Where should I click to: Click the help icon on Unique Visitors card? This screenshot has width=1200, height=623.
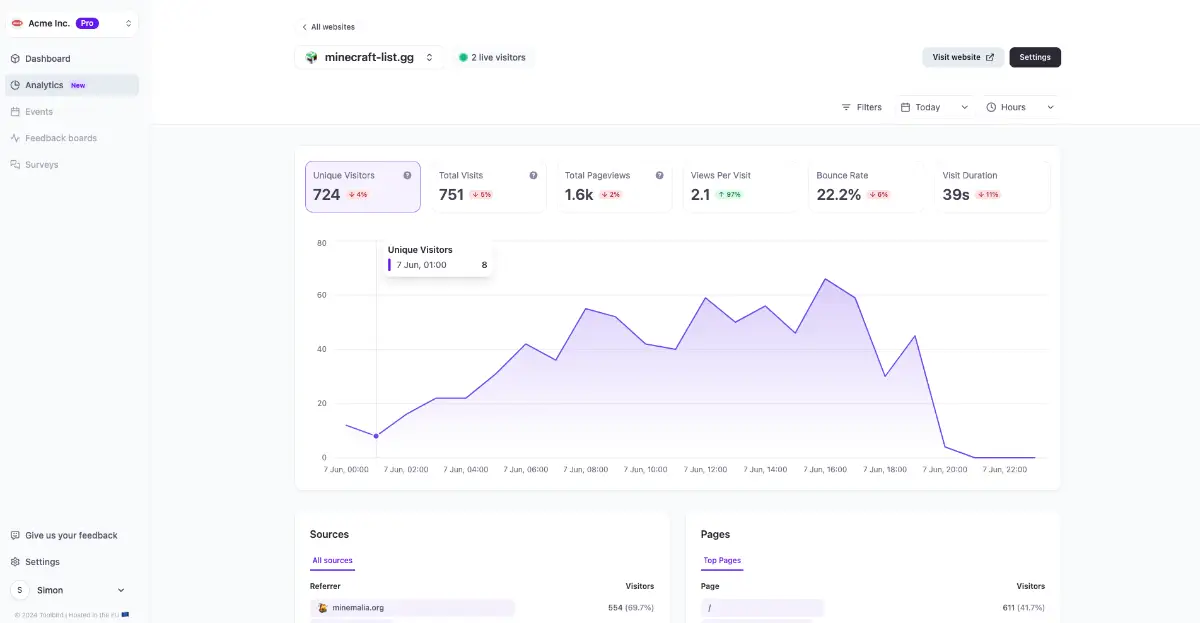click(407, 175)
